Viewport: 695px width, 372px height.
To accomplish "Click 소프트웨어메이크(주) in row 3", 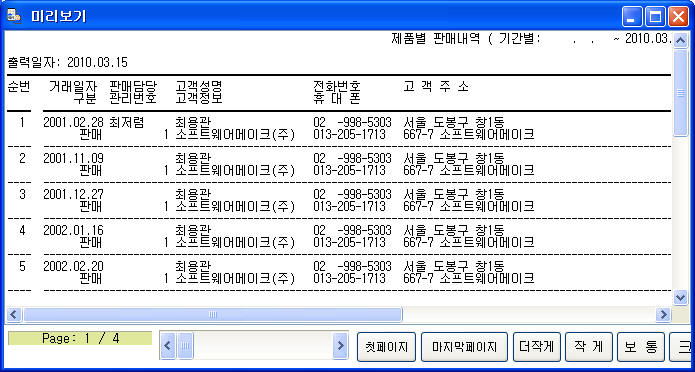I will click(235, 206).
